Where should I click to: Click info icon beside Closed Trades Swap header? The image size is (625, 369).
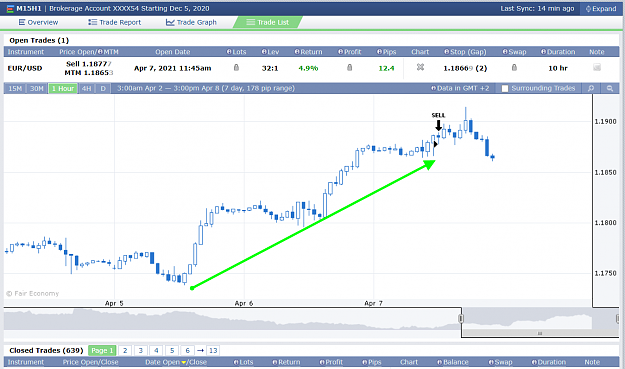pos(491,362)
